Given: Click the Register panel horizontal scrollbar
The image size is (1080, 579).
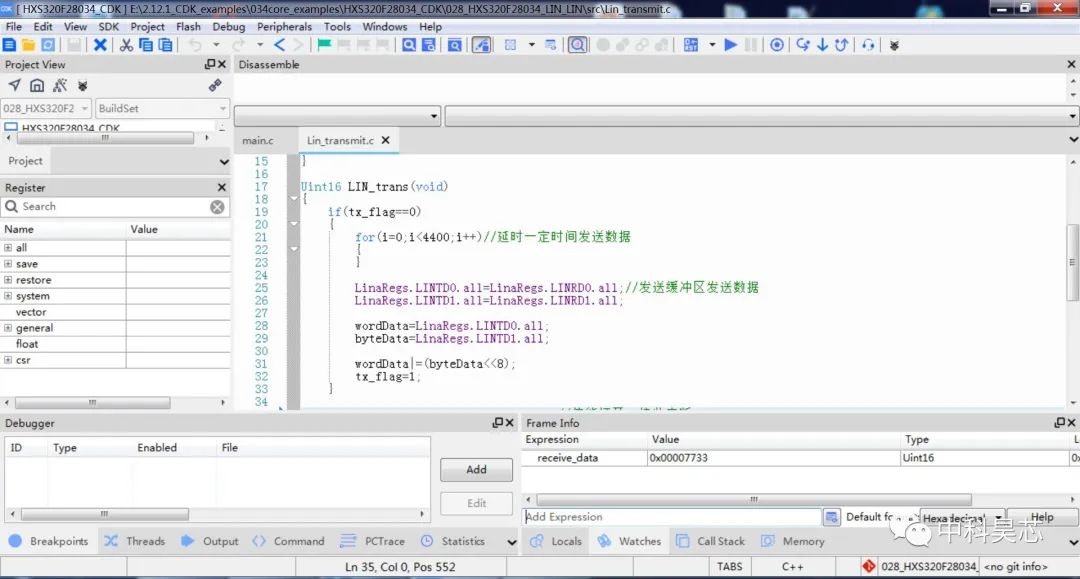Looking at the screenshot, I should 92,402.
